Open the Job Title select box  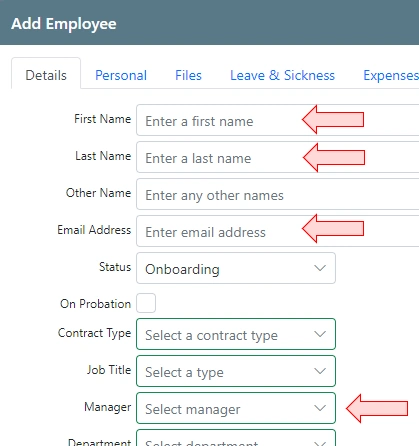[x=236, y=371]
